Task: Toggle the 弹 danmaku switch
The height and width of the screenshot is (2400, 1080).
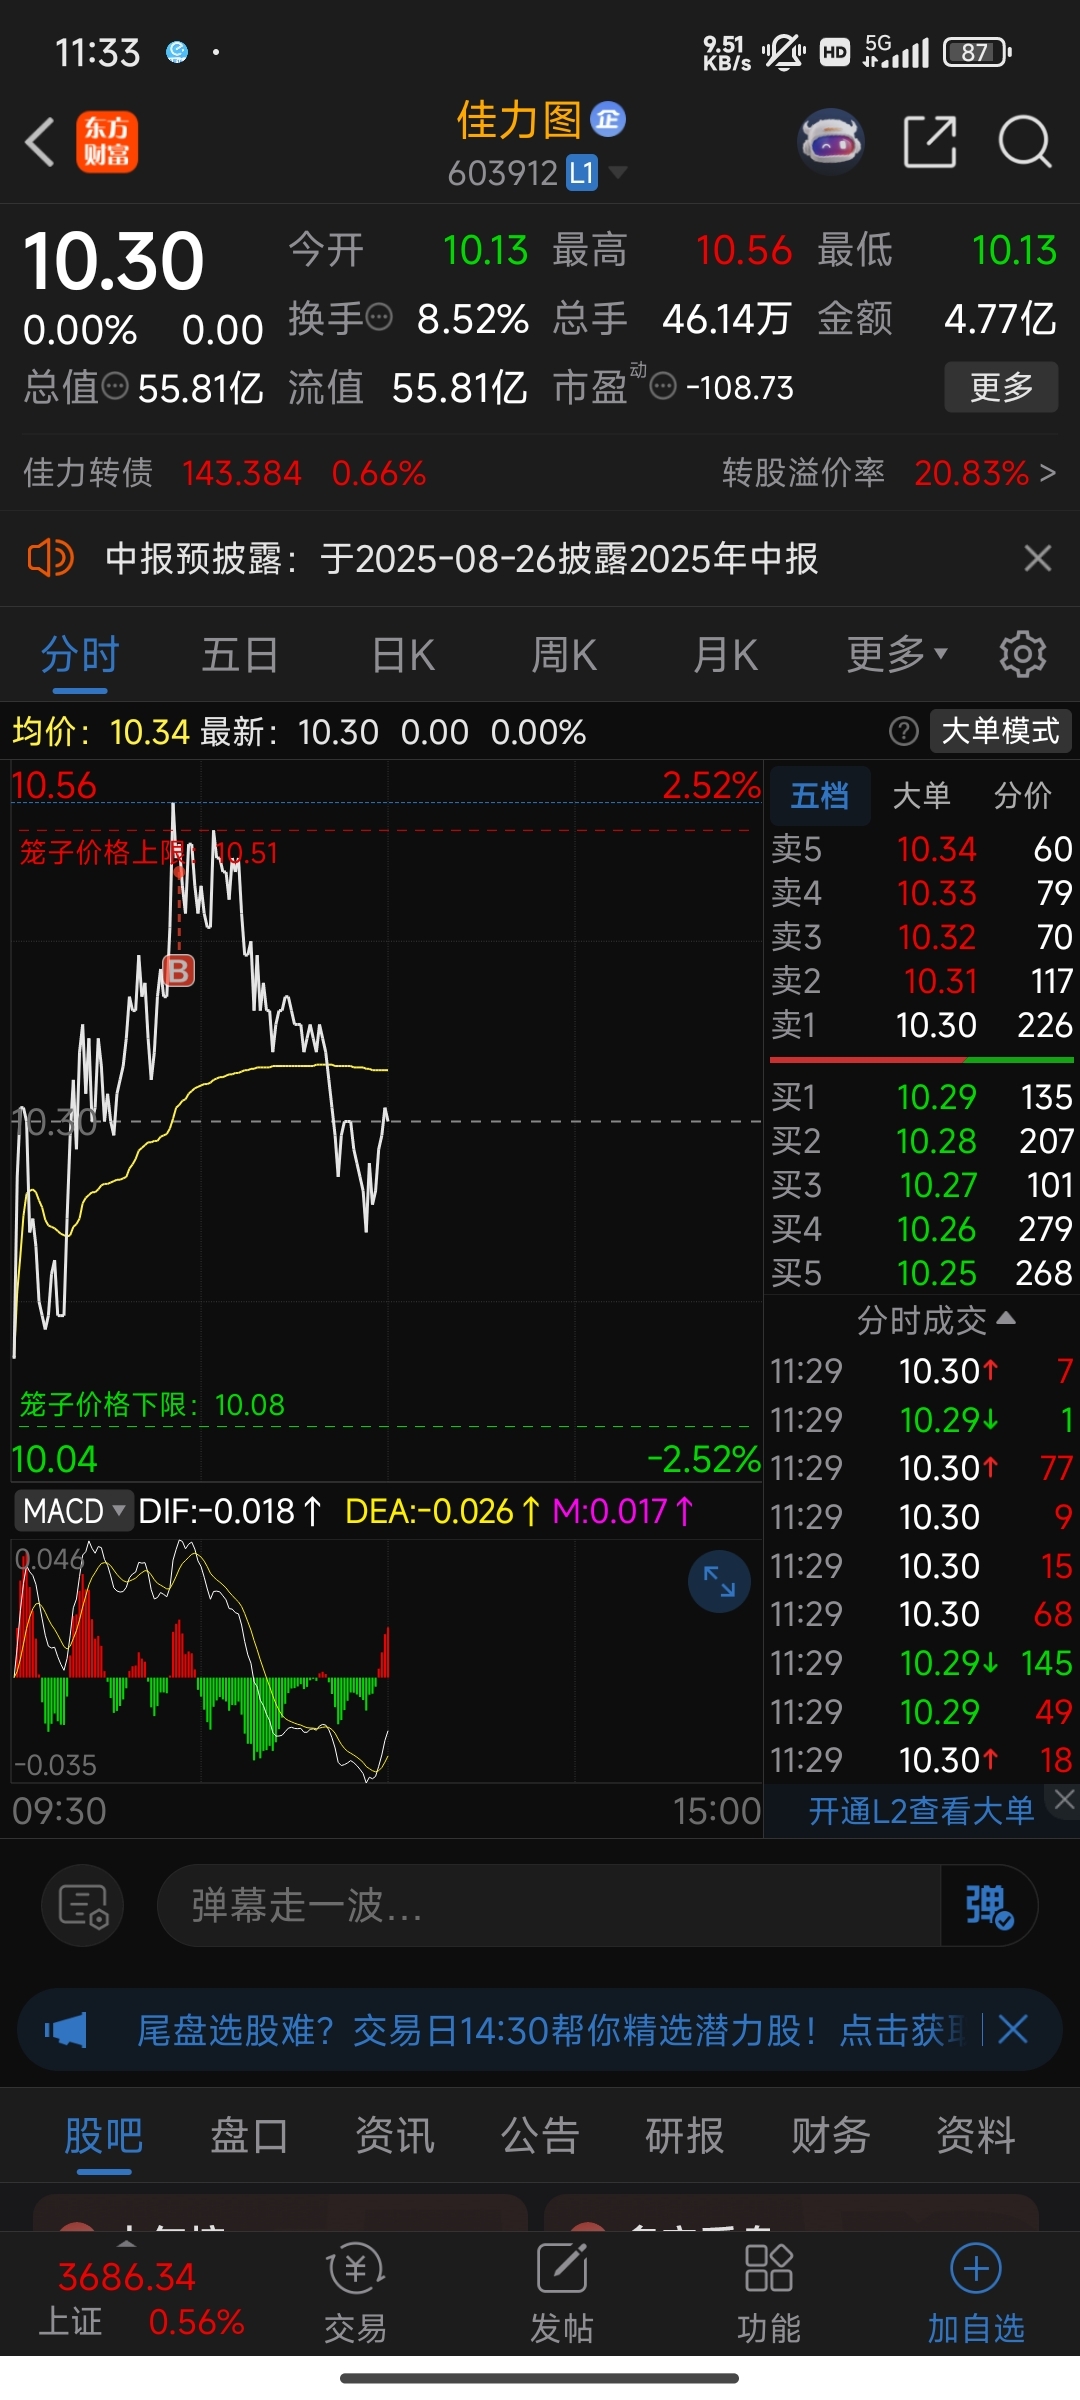Action: [x=989, y=1905]
